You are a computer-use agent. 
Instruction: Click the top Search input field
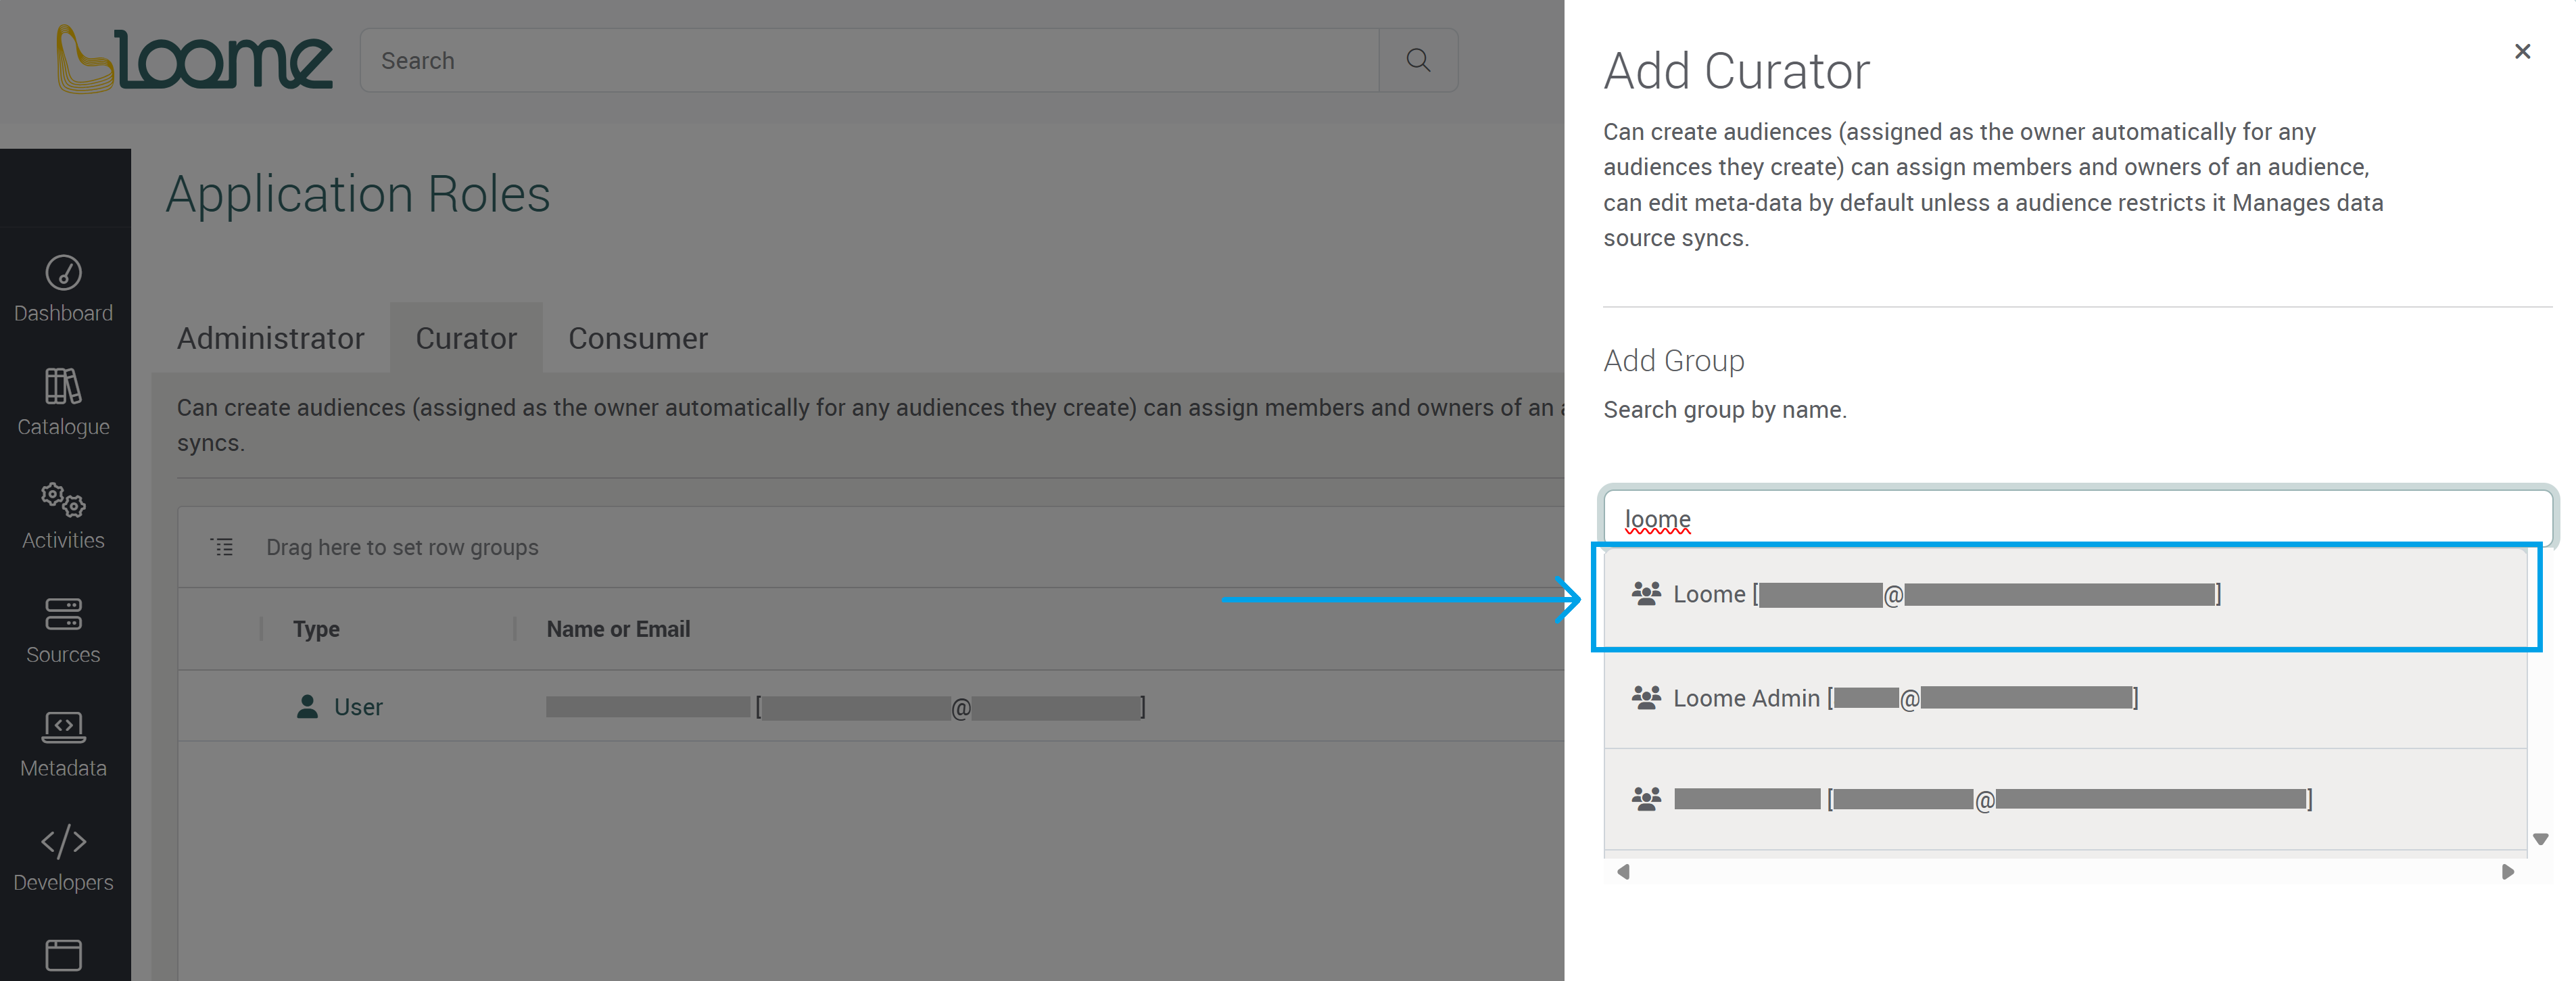pos(869,60)
